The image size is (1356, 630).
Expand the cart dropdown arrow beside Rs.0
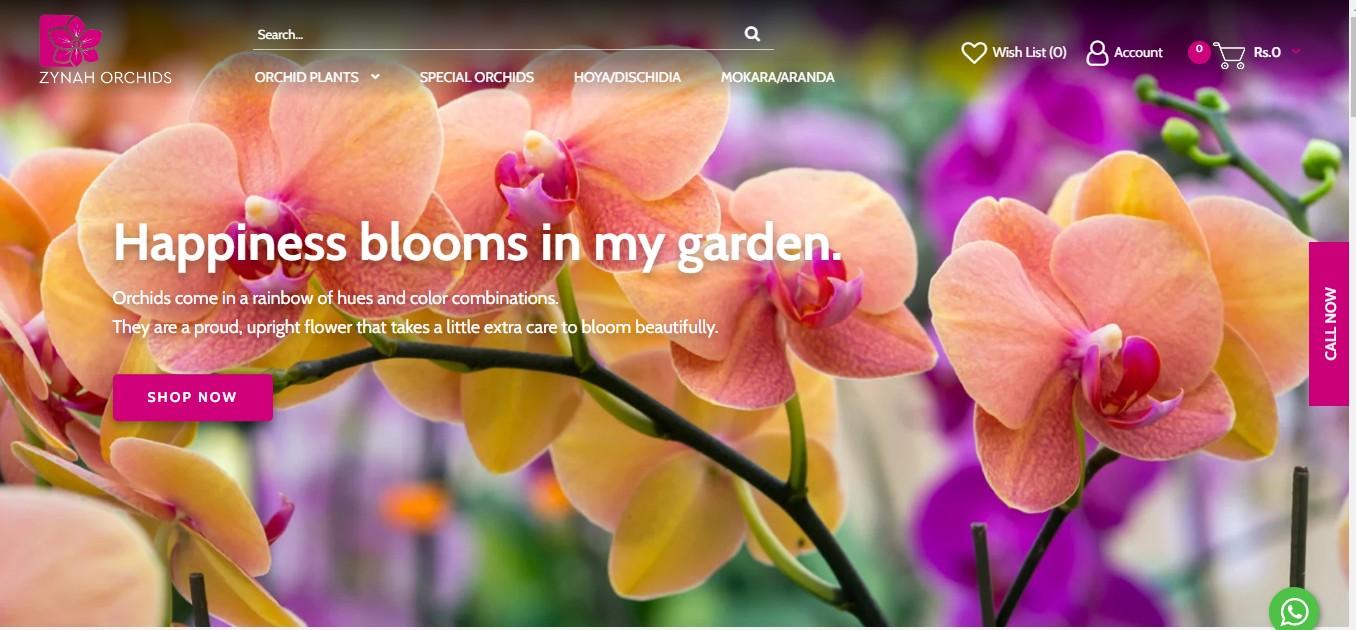(x=1296, y=52)
